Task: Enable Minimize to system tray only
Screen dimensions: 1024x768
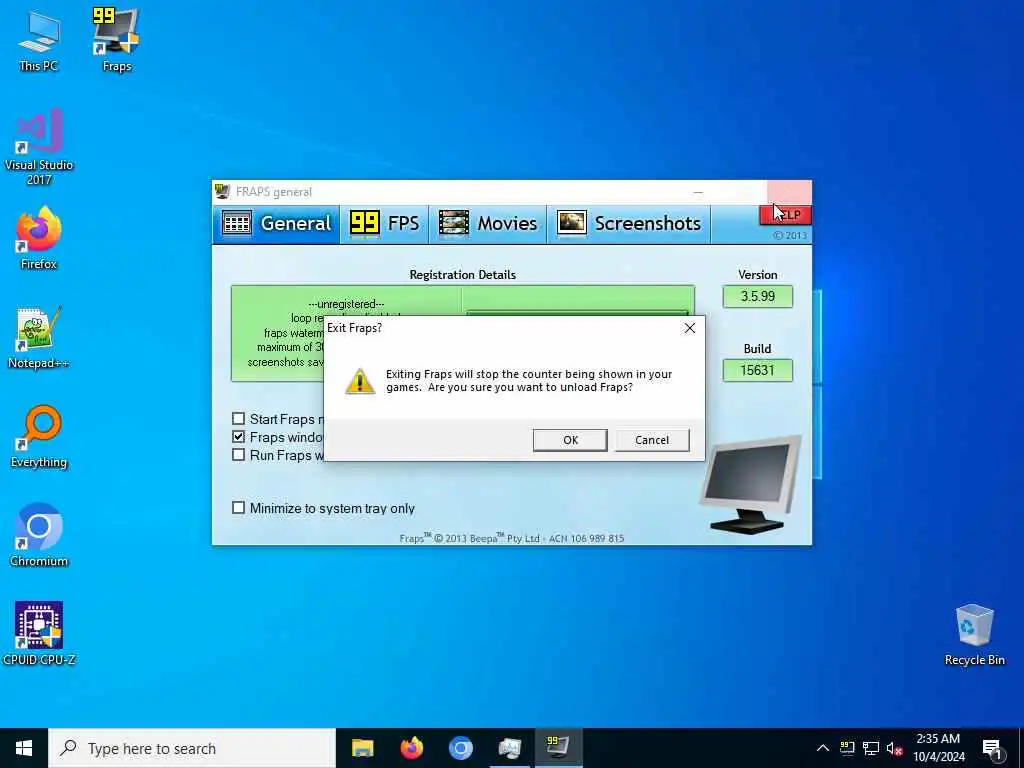Action: tap(238, 507)
